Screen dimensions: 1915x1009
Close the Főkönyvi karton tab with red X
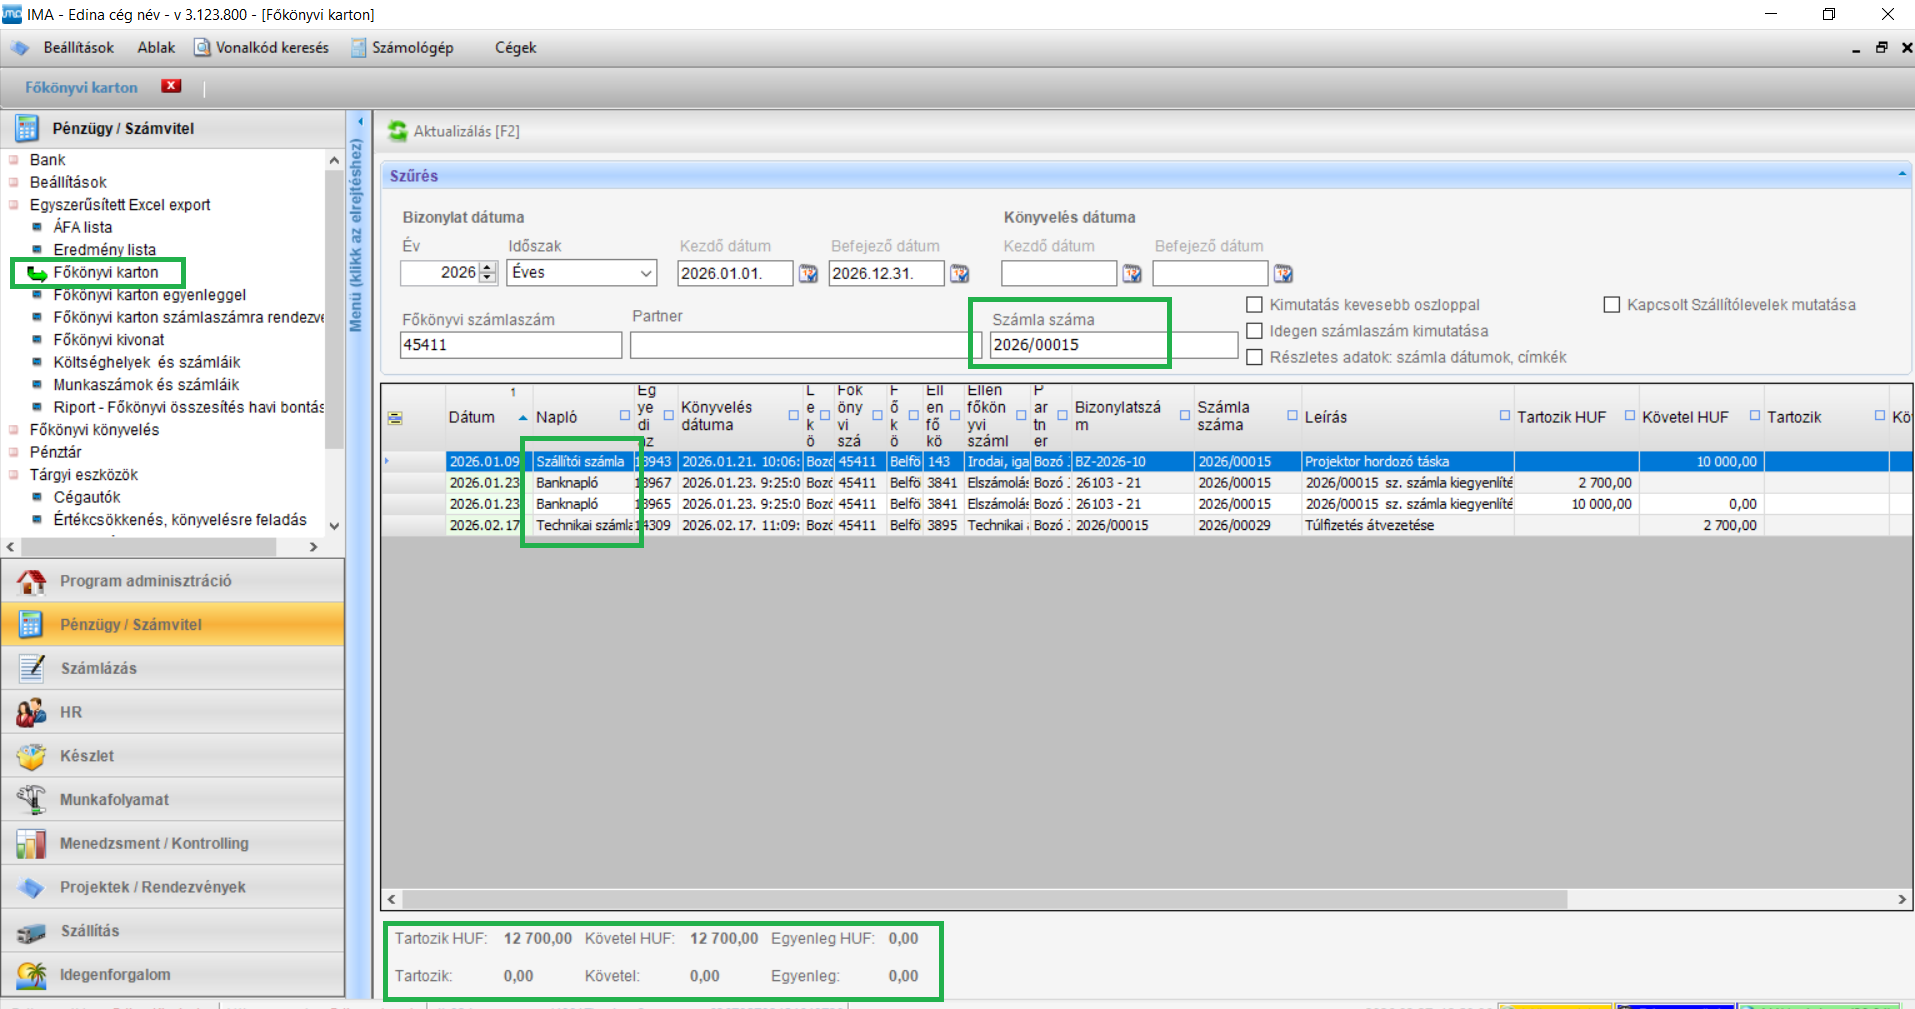pos(172,87)
